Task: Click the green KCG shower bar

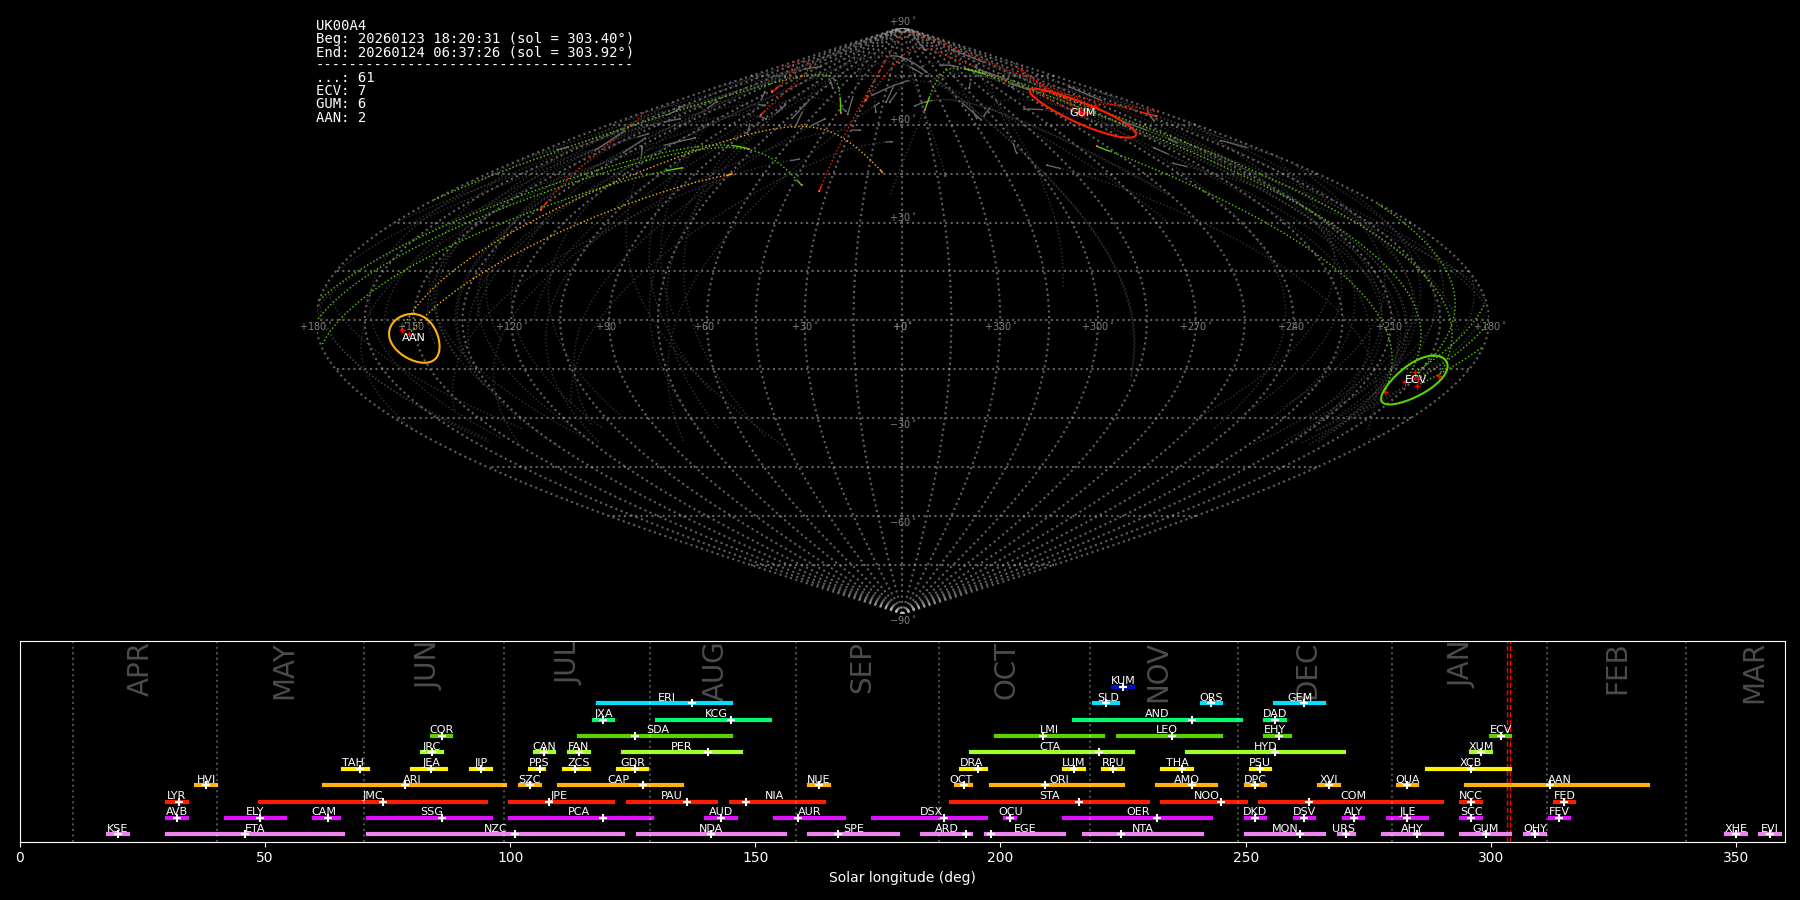Action: tap(713, 720)
